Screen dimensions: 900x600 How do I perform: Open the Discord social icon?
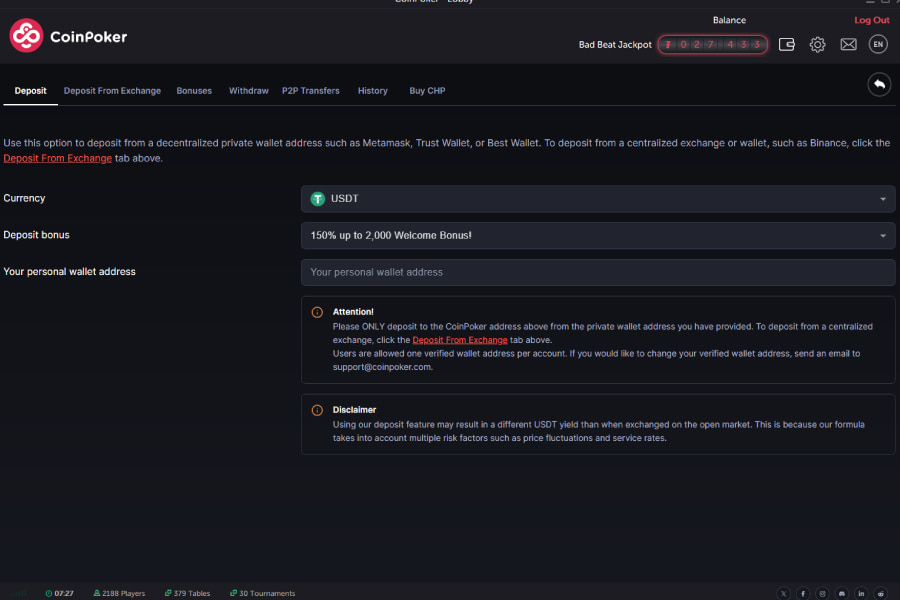[842, 593]
